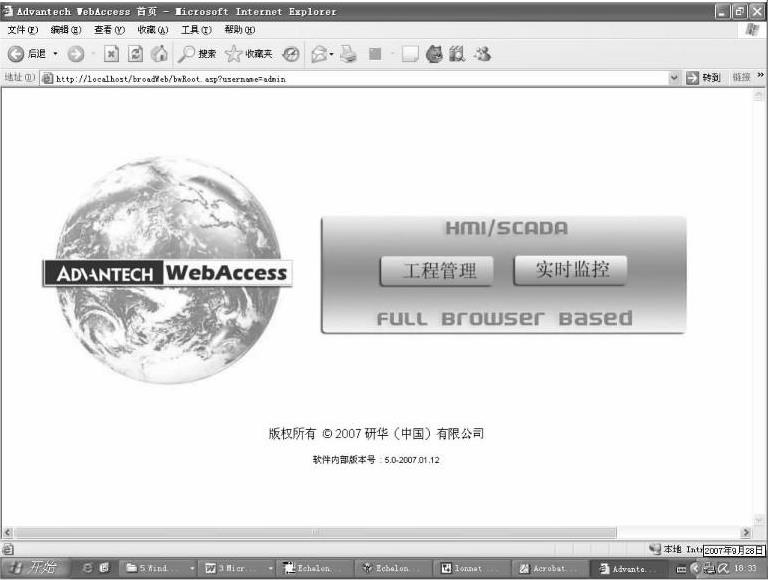
Task: Click the status bar page icon
Action: tap(7, 549)
